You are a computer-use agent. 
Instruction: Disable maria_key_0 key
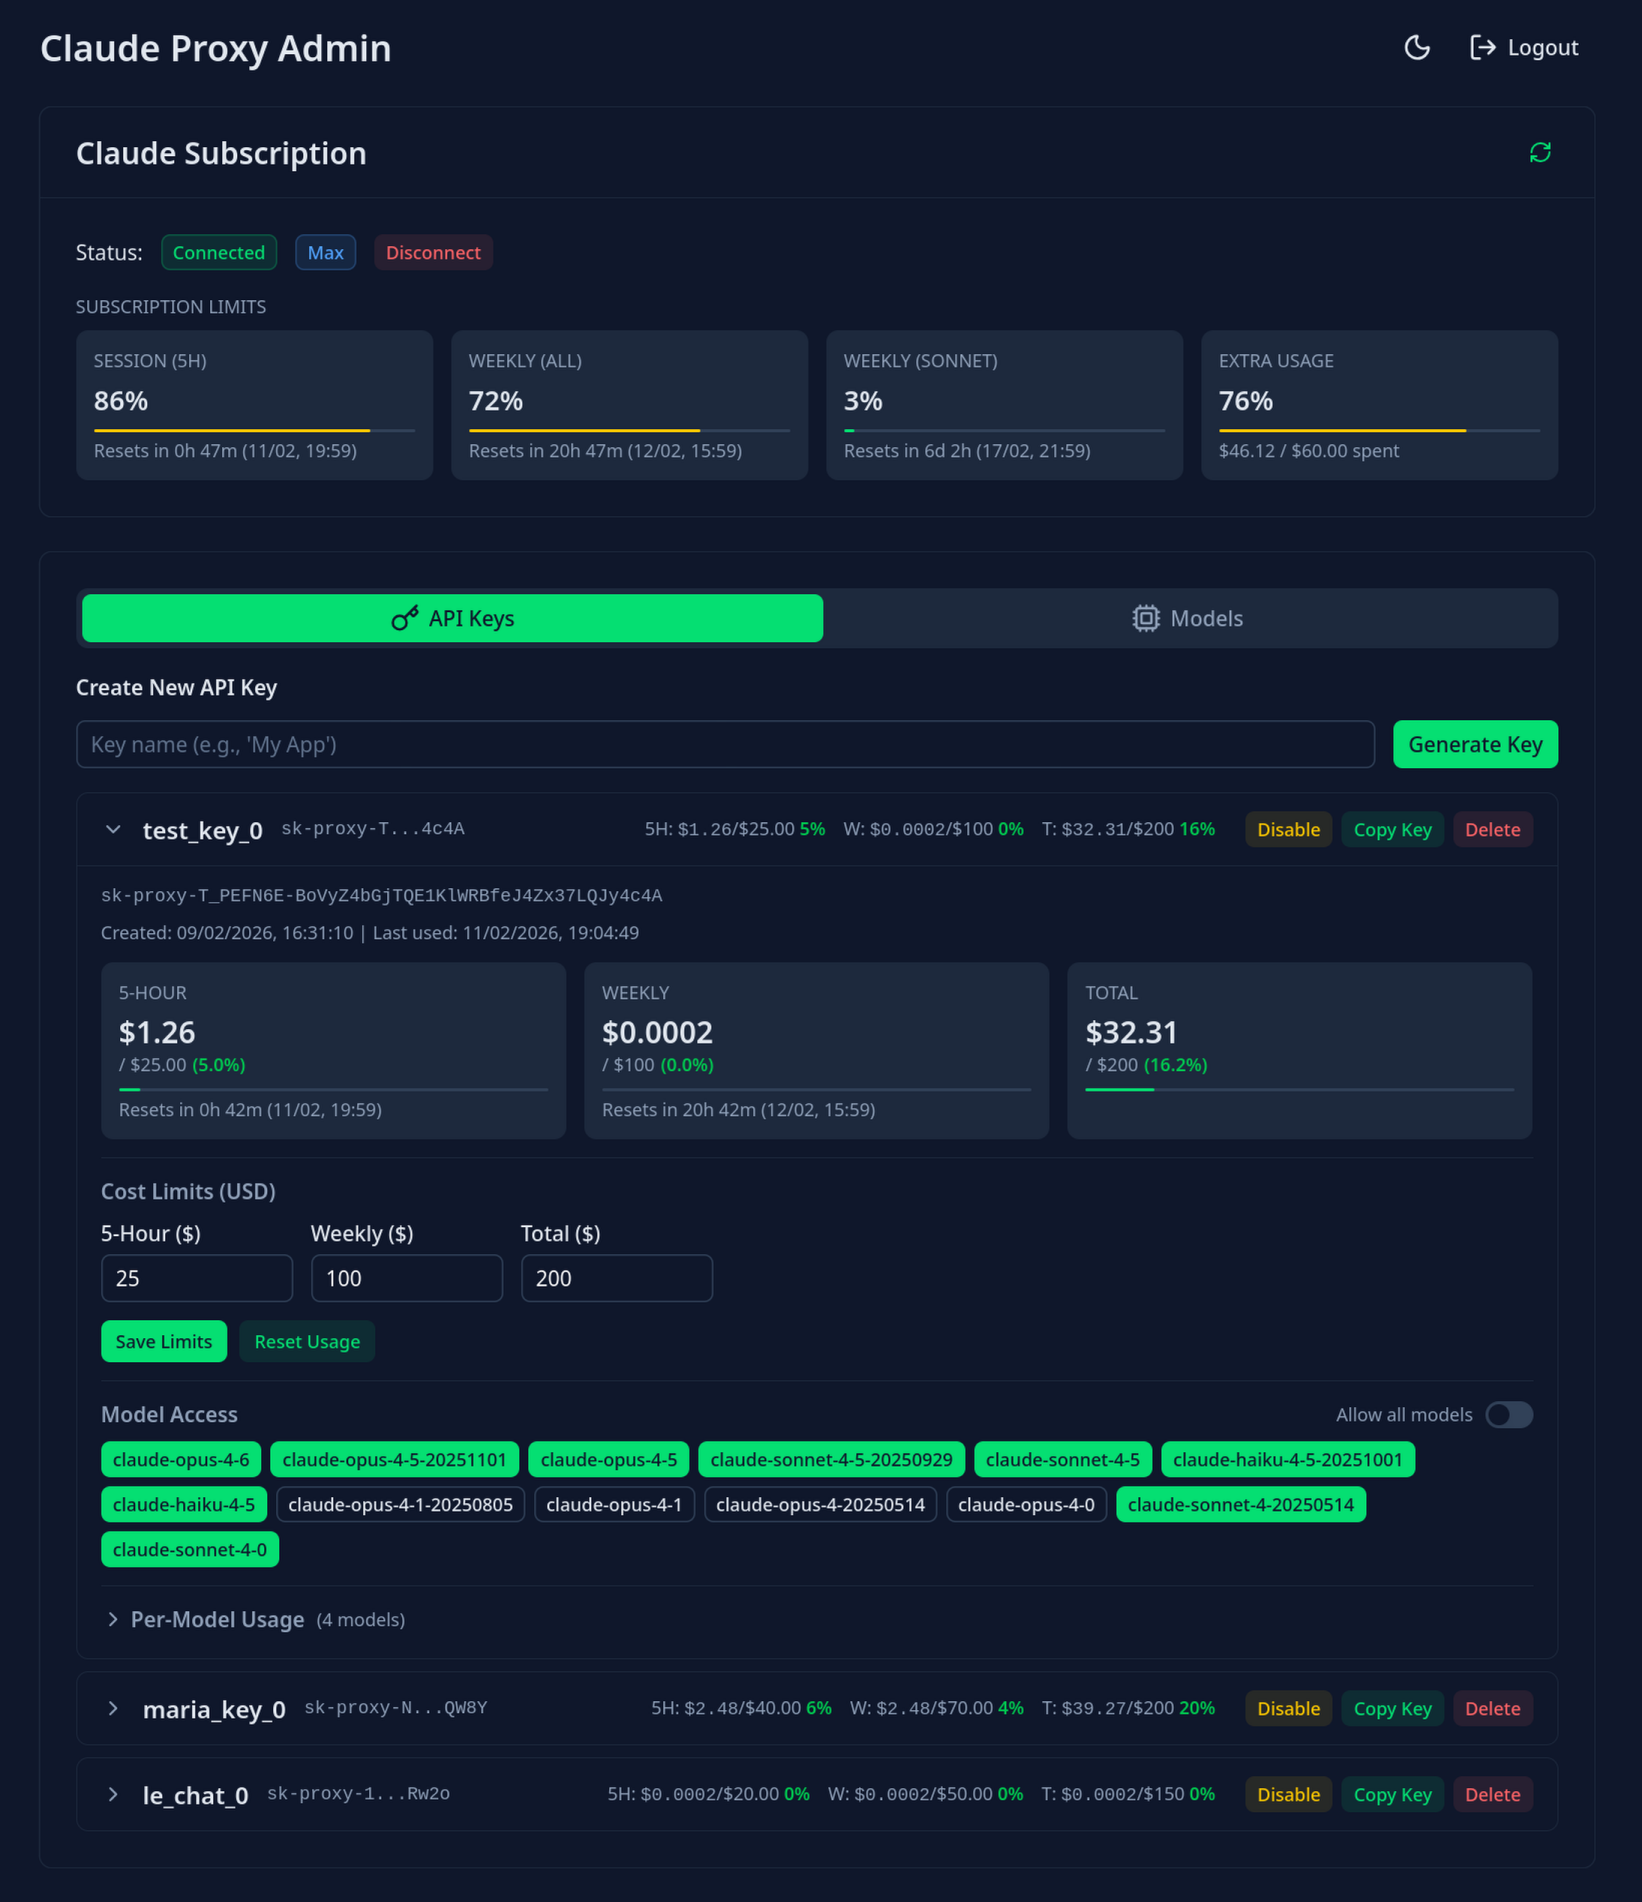(1288, 1708)
